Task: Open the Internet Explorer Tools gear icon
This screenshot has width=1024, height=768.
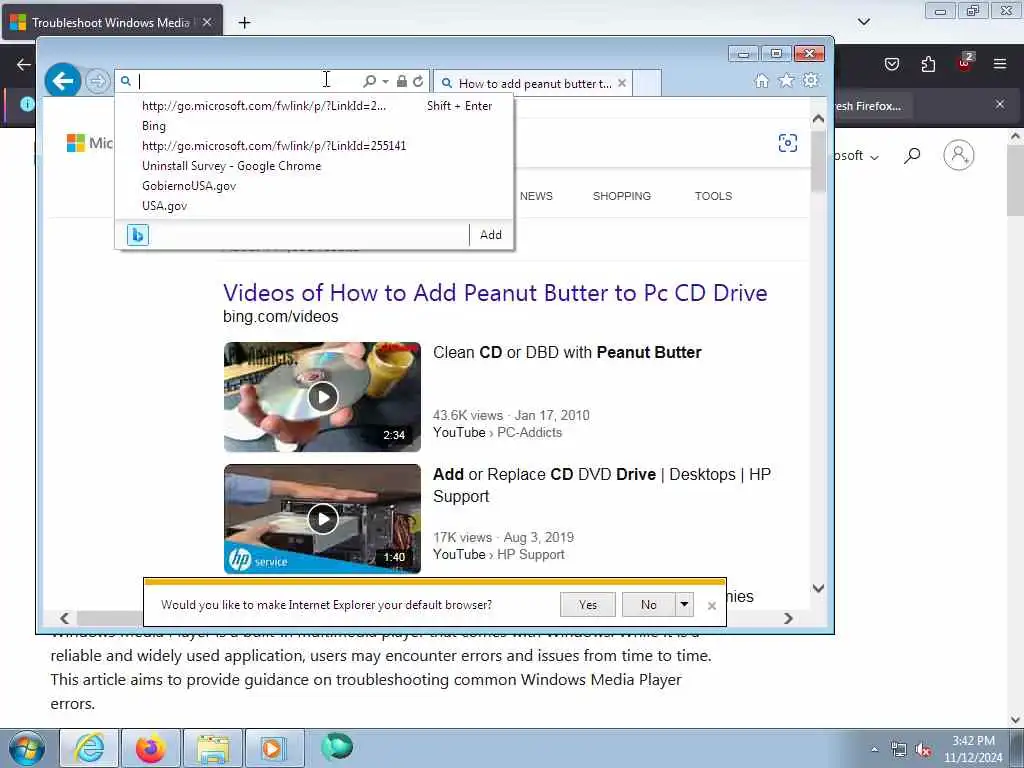Action: [x=810, y=80]
